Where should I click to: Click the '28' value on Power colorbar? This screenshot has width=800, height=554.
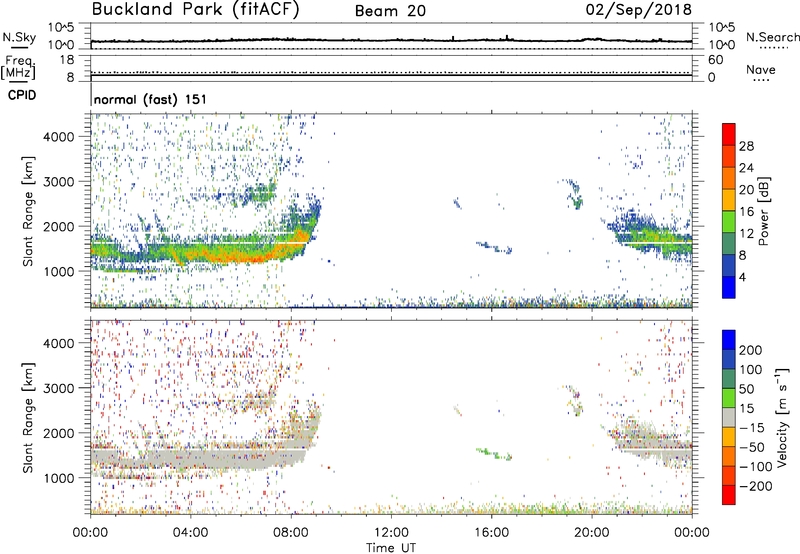coord(746,146)
